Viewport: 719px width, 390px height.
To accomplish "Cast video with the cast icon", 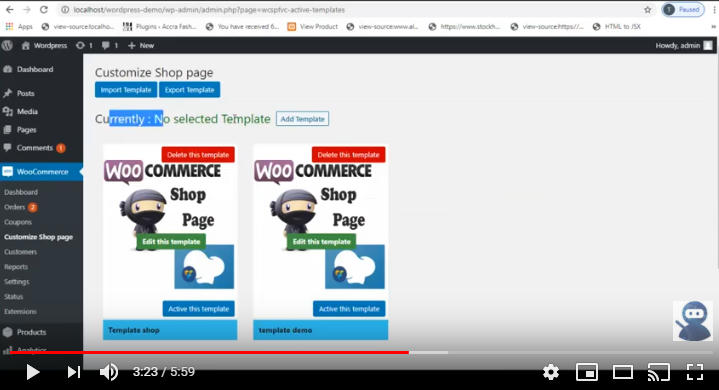I will (658, 372).
